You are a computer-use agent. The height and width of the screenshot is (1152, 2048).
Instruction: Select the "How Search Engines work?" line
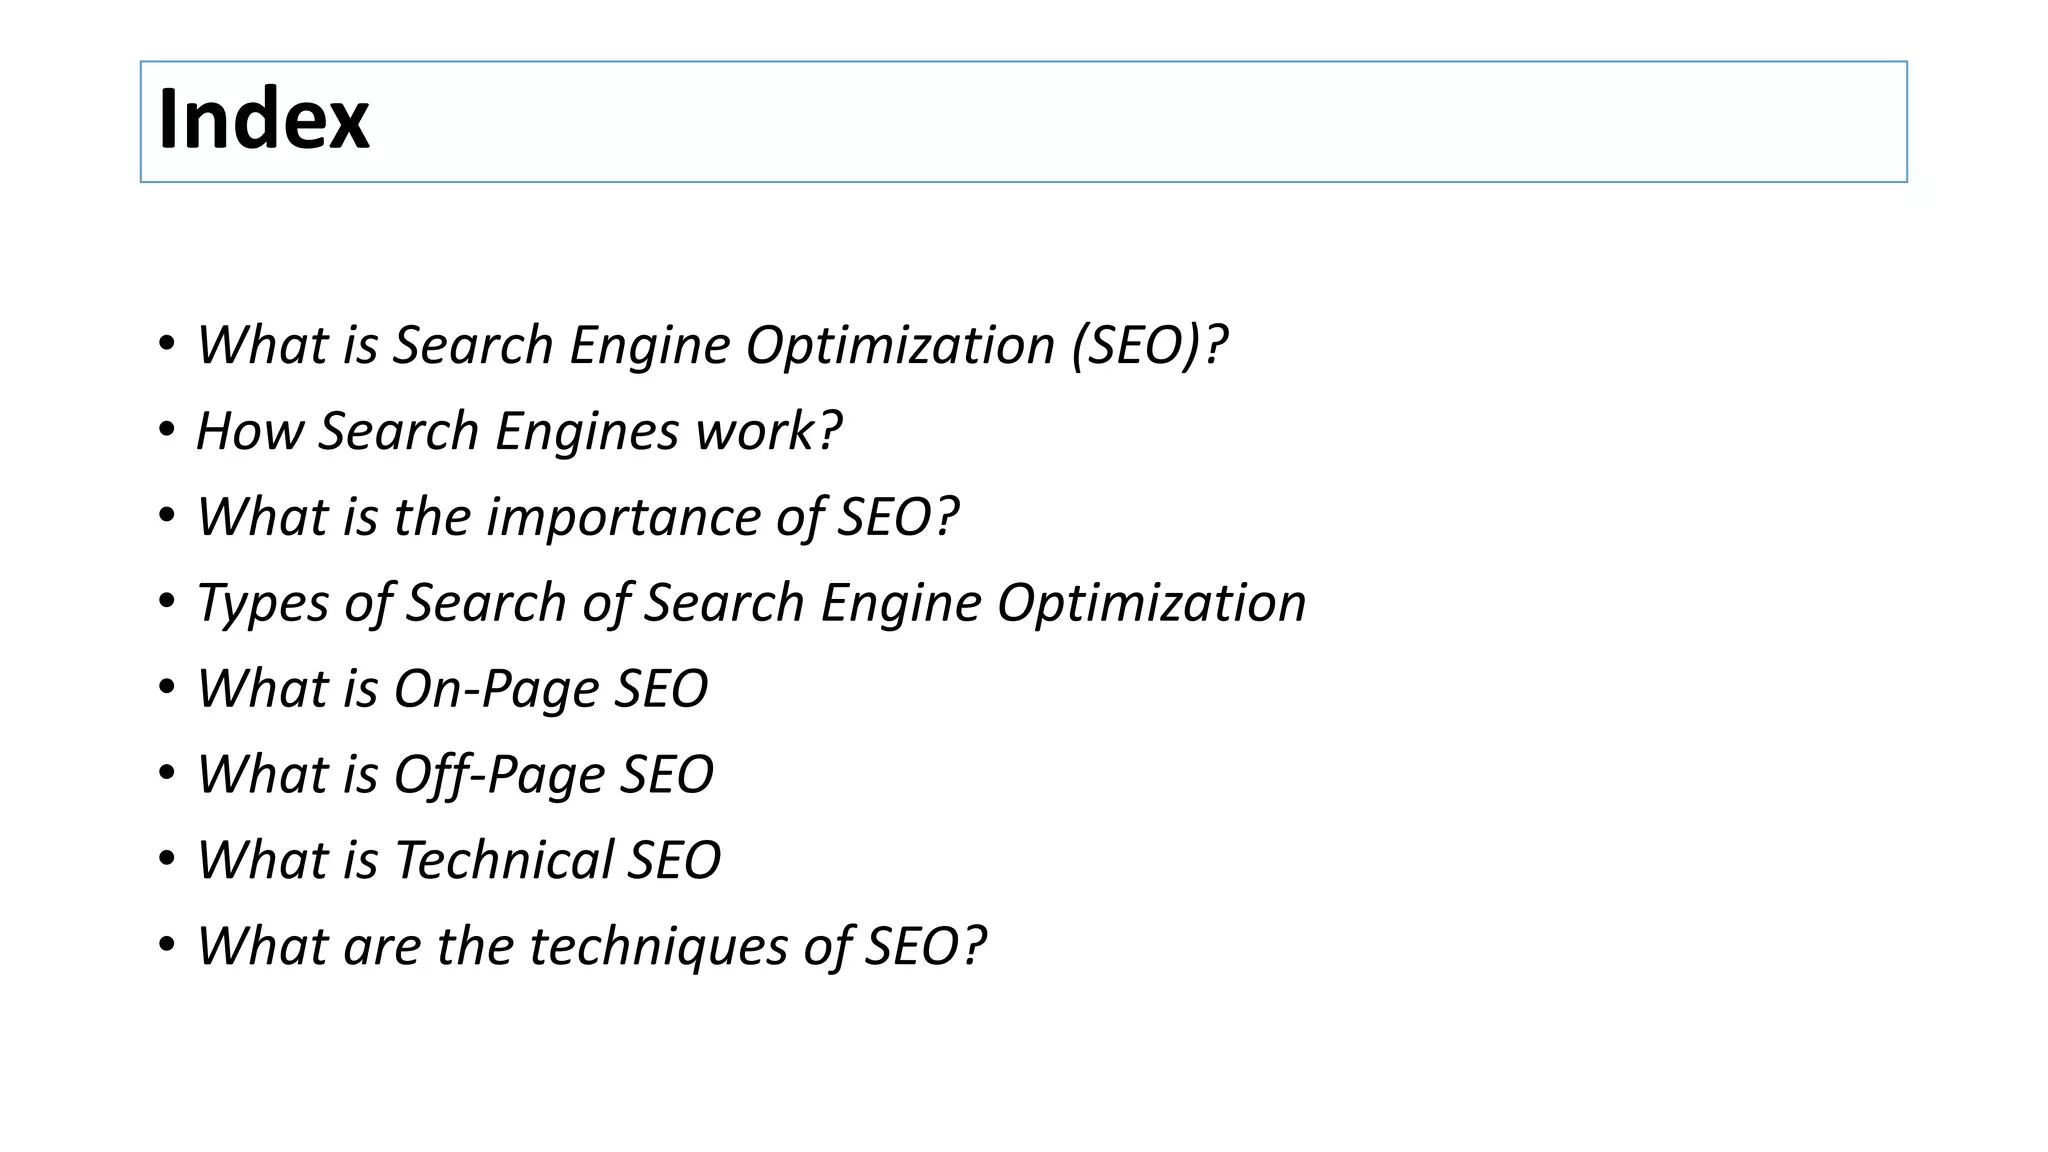pos(518,432)
